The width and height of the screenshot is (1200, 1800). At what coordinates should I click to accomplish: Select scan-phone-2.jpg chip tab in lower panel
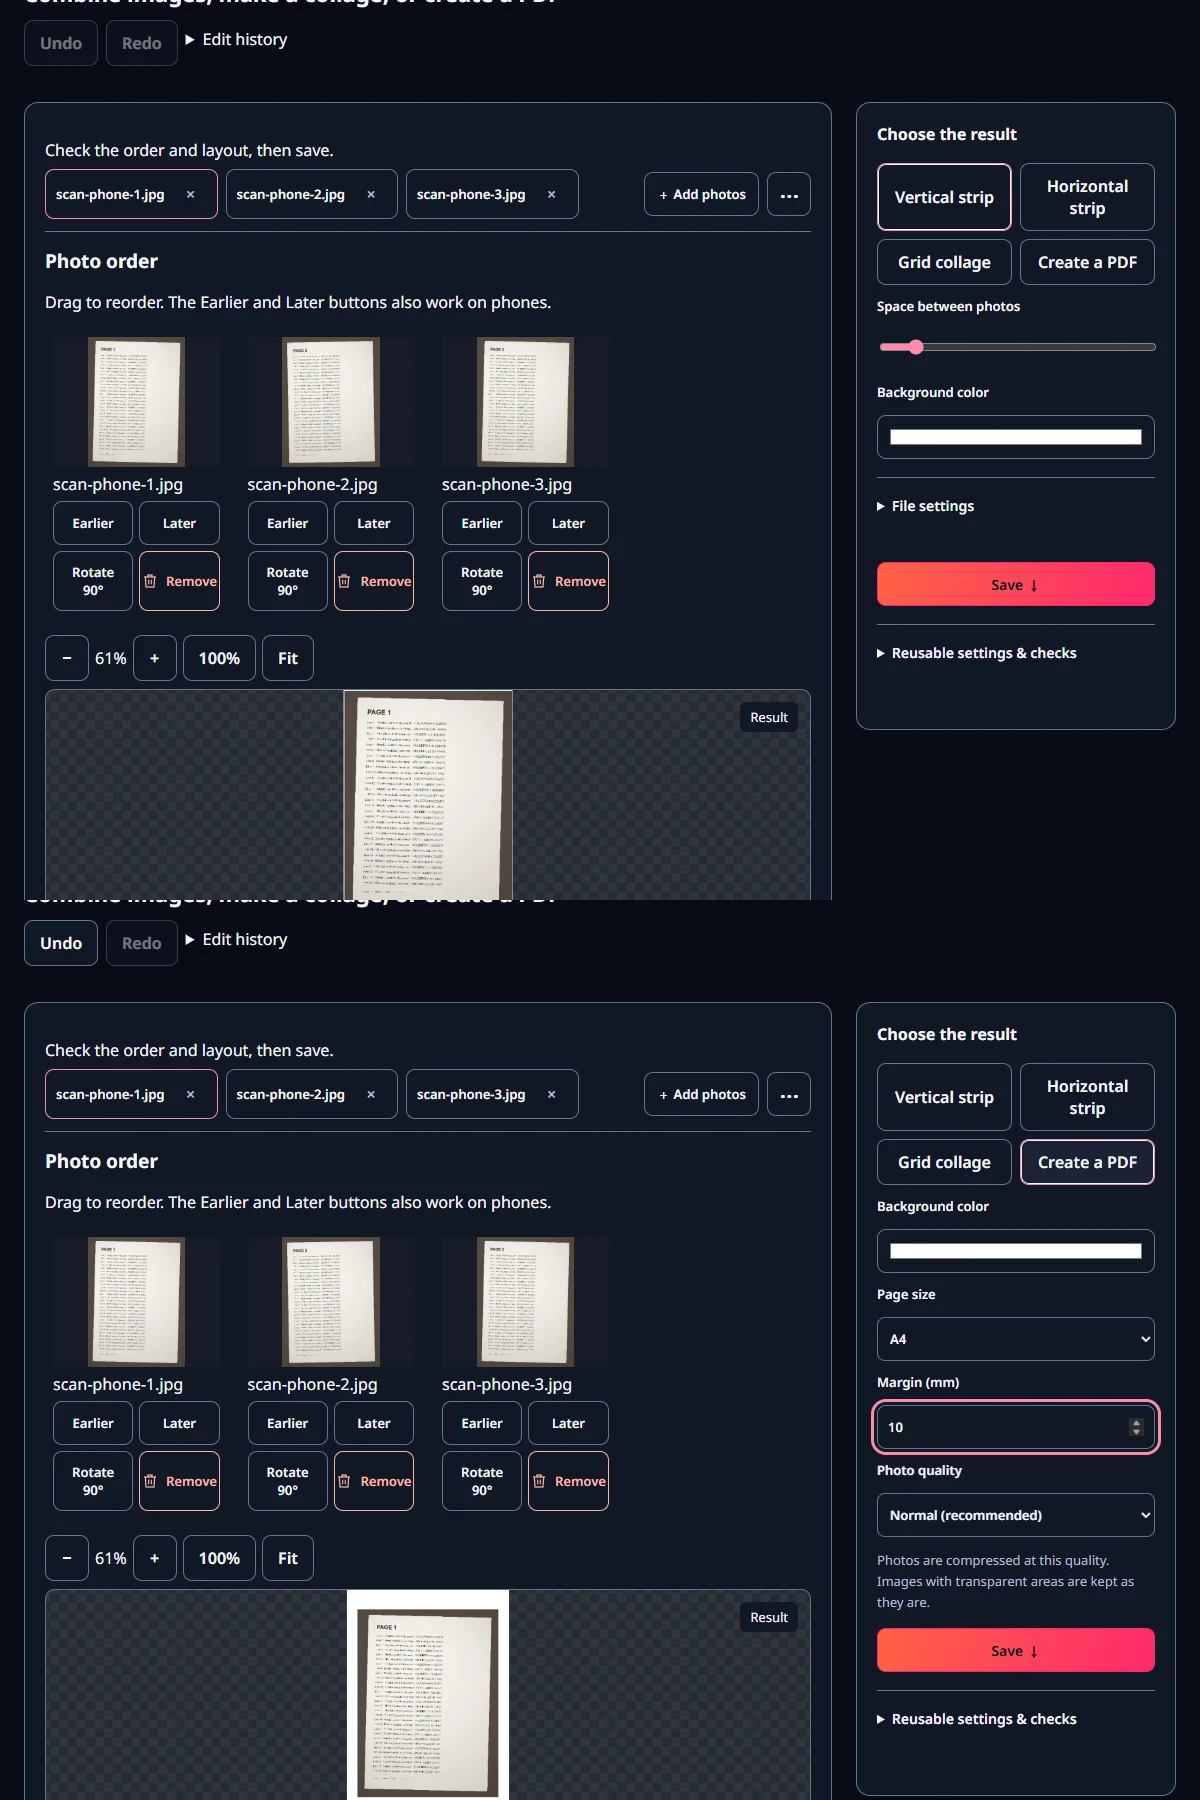(x=290, y=1095)
